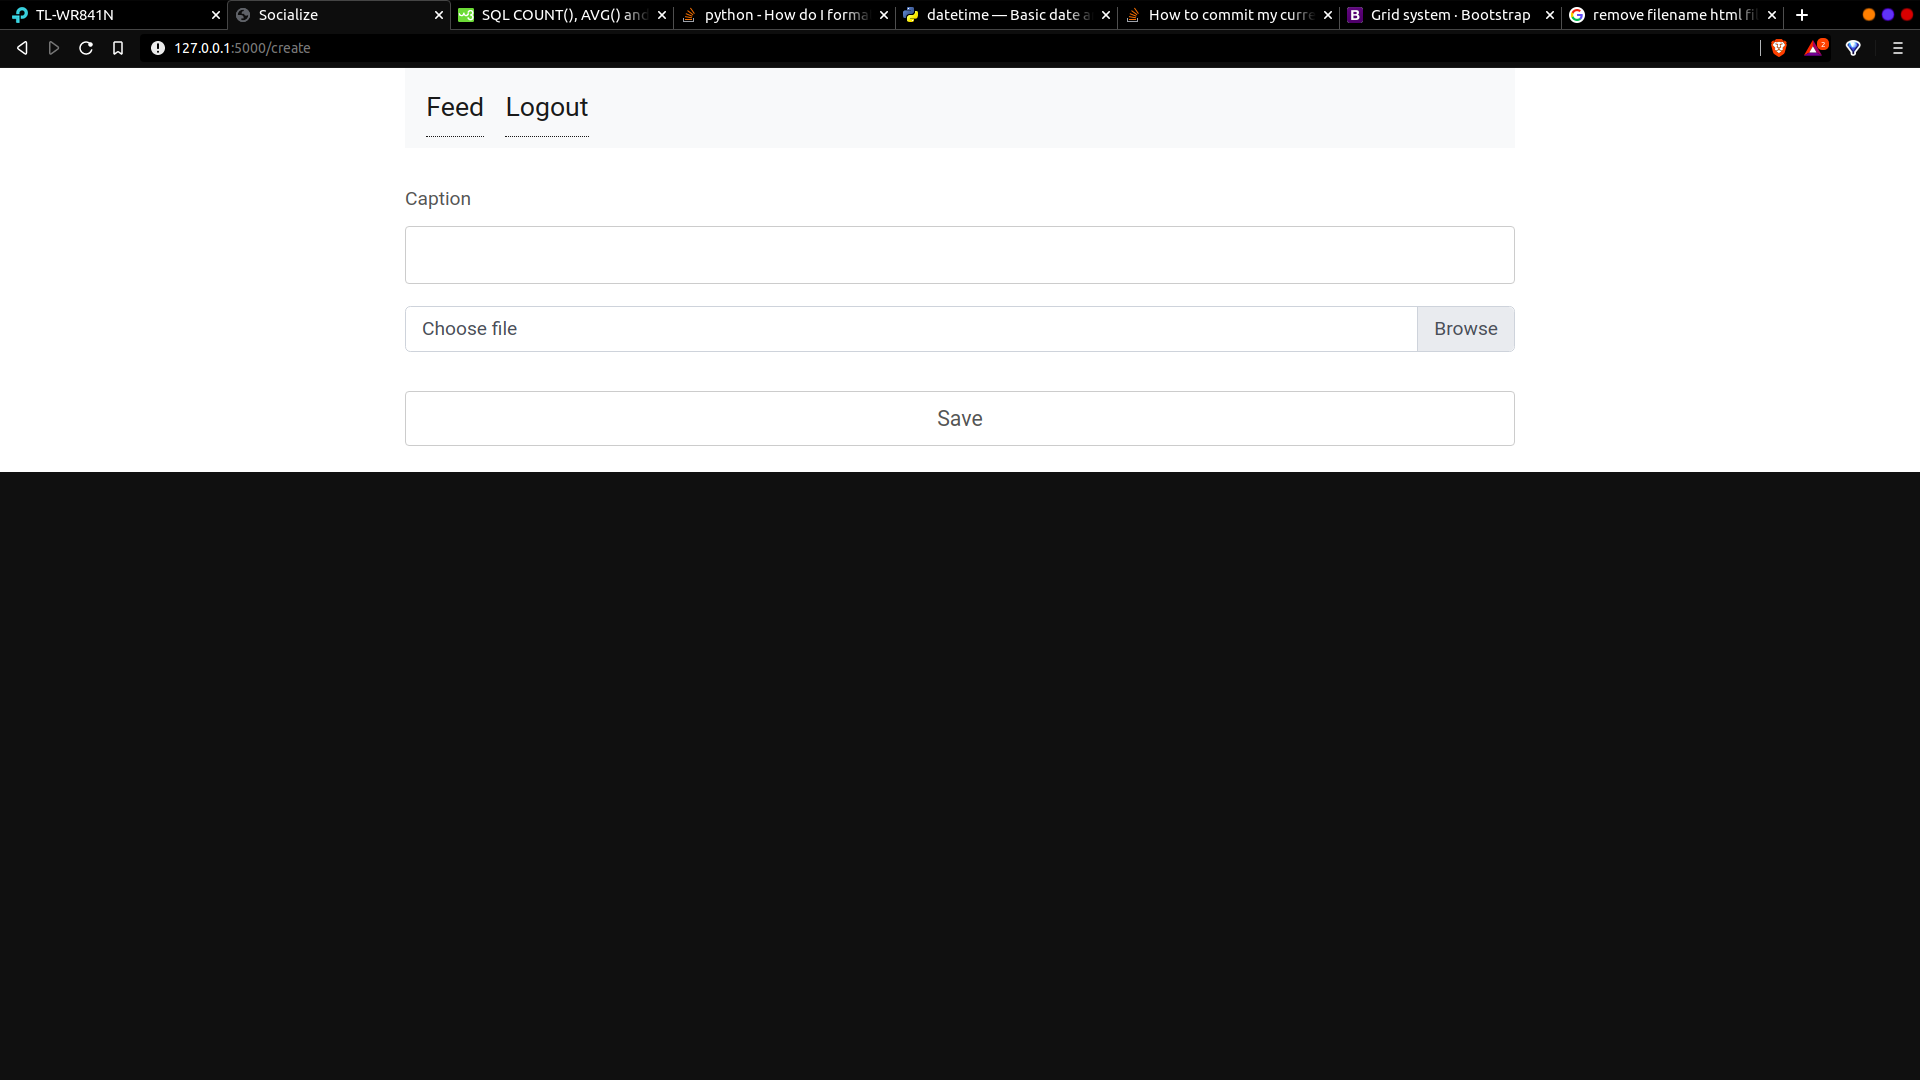Image resolution: width=1920 pixels, height=1080 pixels.
Task: Open Brave Rewards triangle icon
Action: point(1814,48)
